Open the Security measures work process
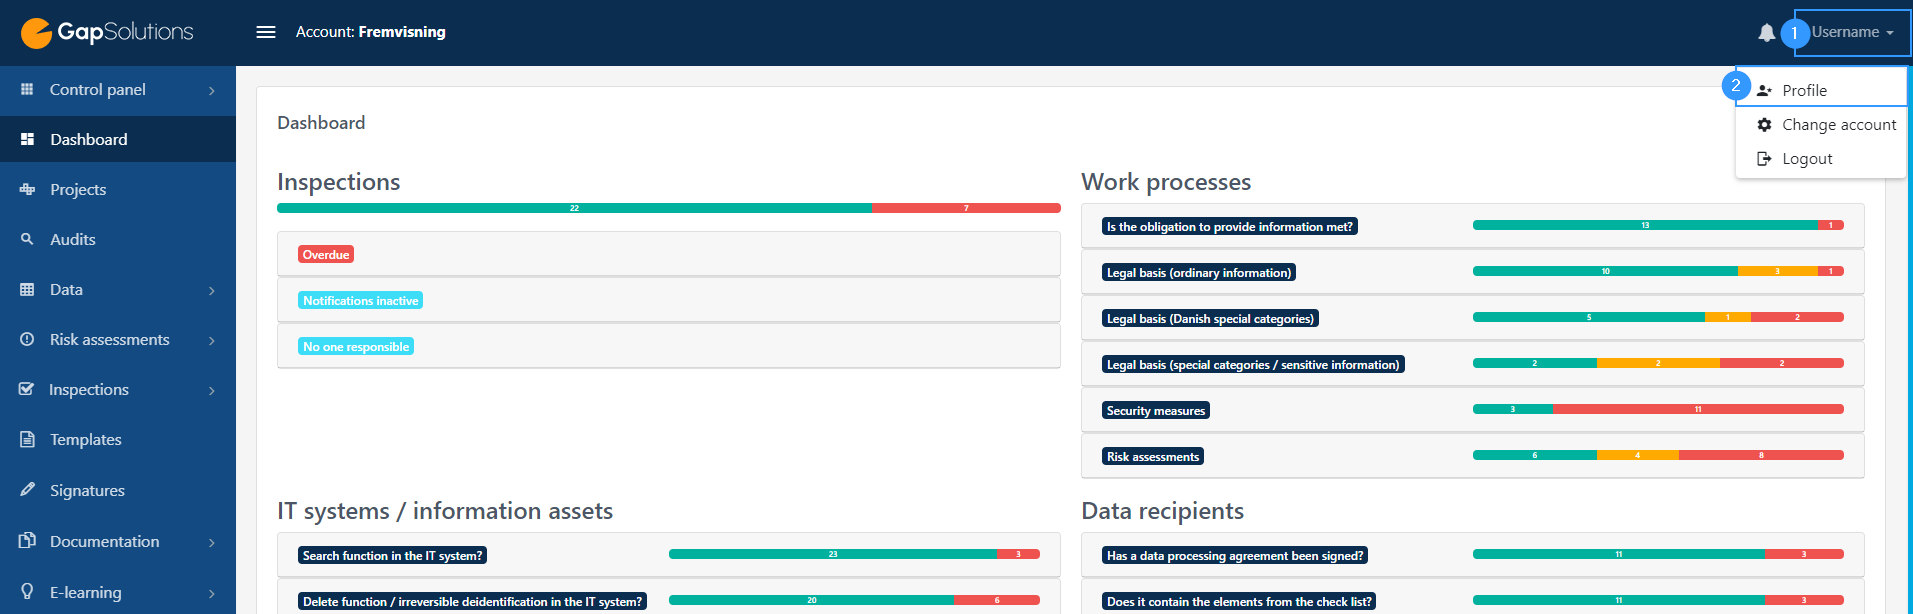Screen dimensions: 1913x614 (1156, 410)
